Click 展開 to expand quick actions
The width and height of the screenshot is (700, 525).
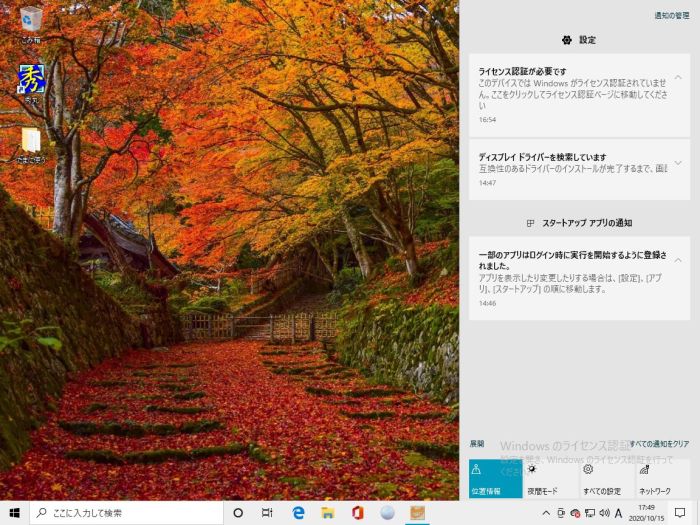[477, 443]
